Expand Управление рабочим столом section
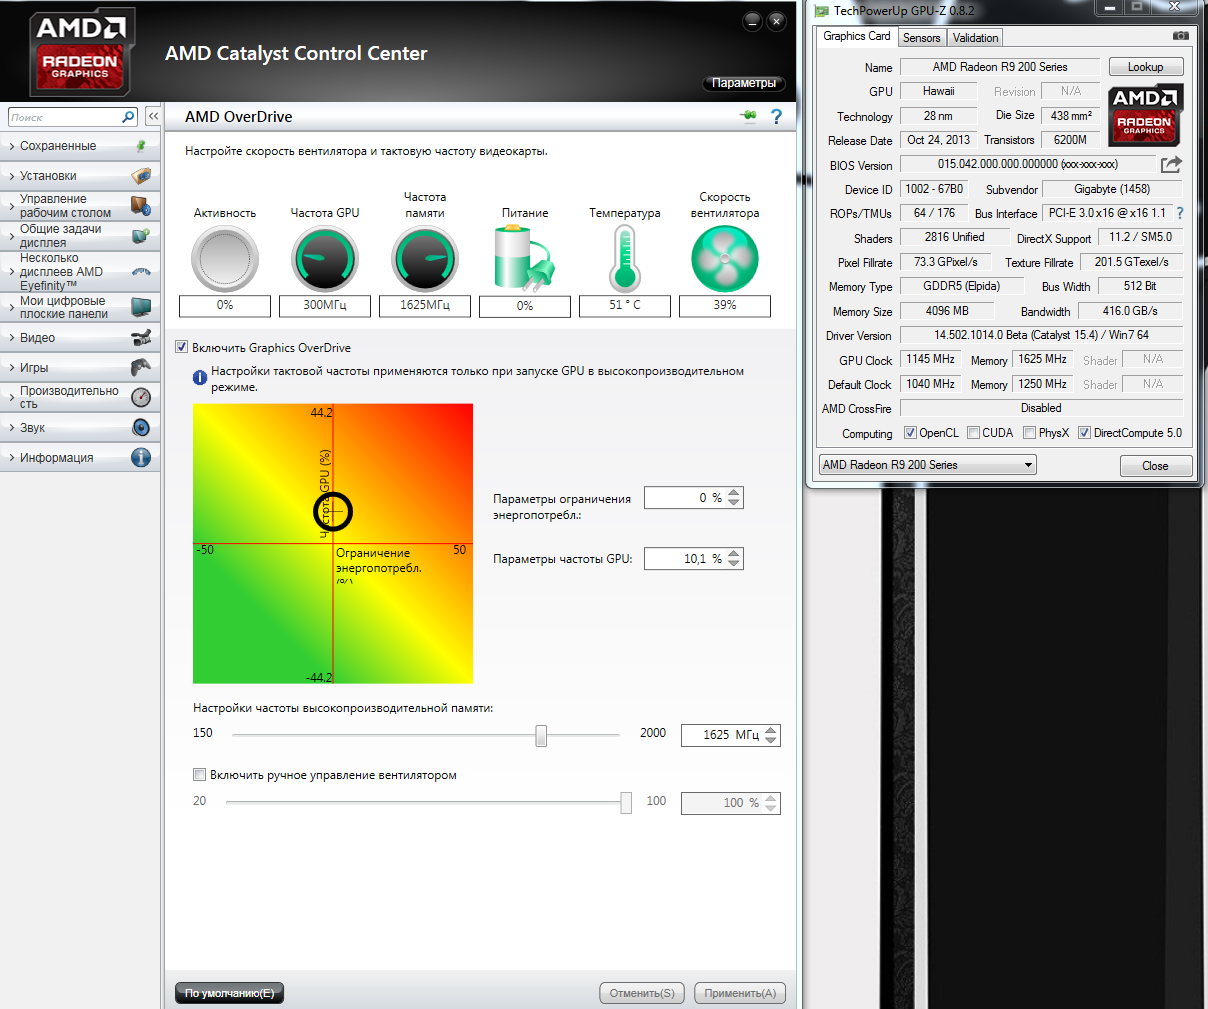The height and width of the screenshot is (1009, 1208). [x=80, y=206]
